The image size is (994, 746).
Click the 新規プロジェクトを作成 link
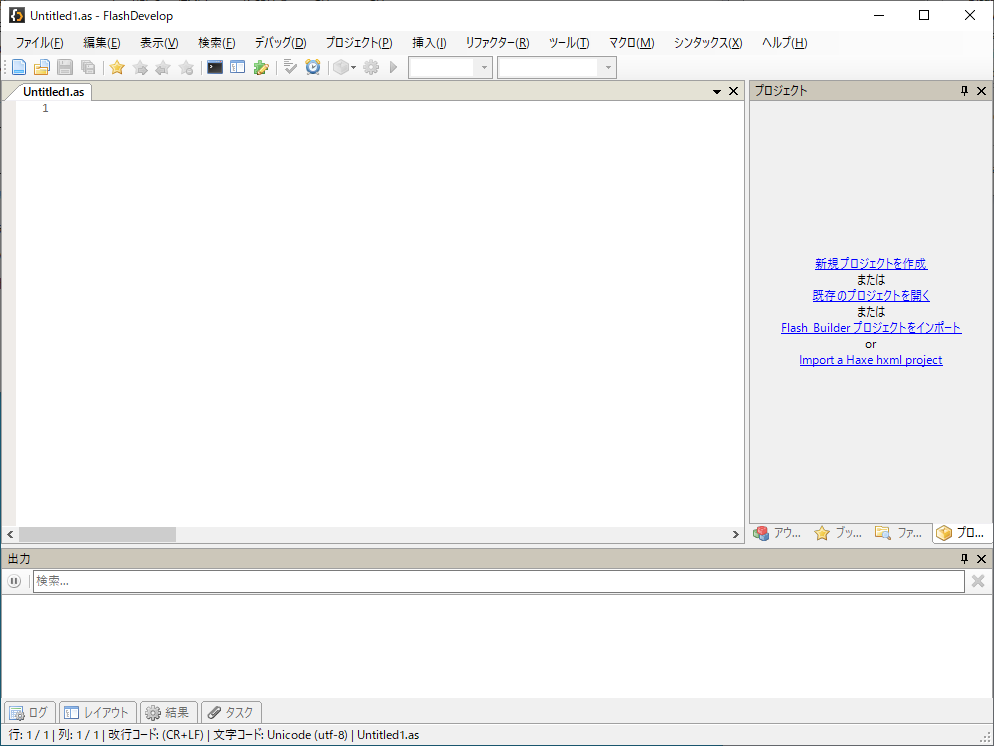(x=871, y=264)
